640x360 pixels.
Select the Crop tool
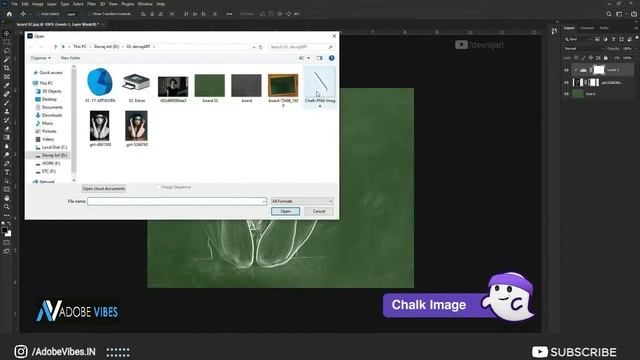click(7, 68)
